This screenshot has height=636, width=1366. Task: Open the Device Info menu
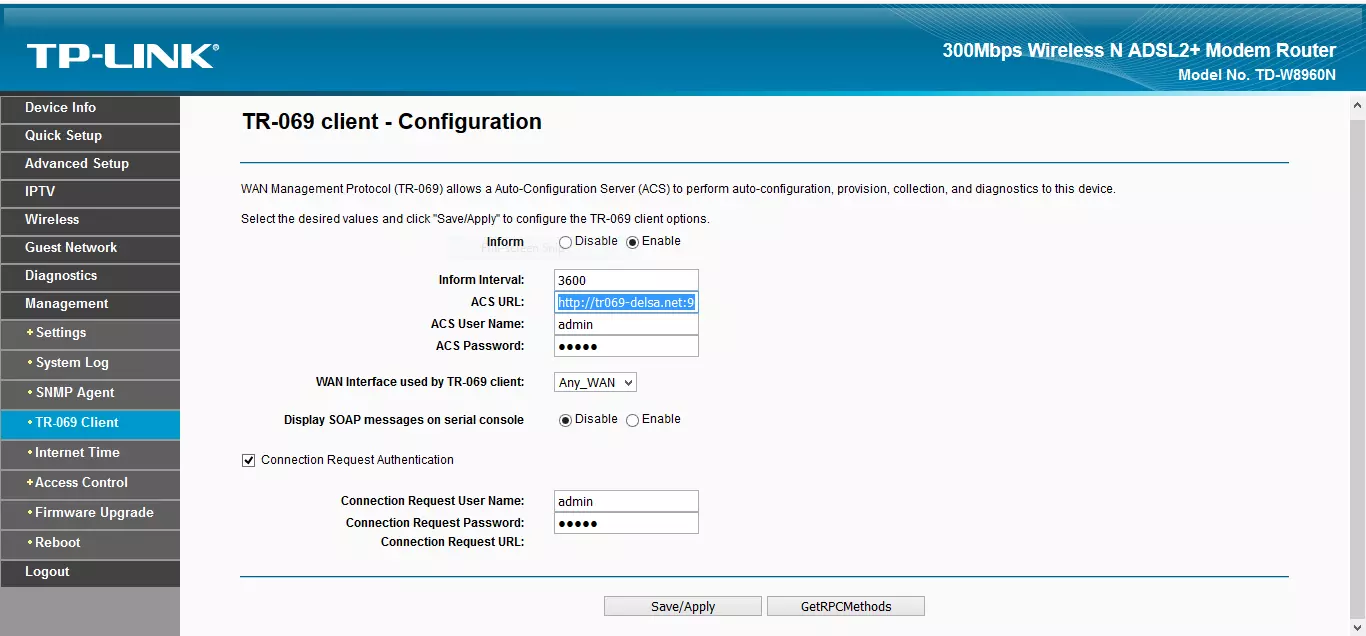[90, 108]
